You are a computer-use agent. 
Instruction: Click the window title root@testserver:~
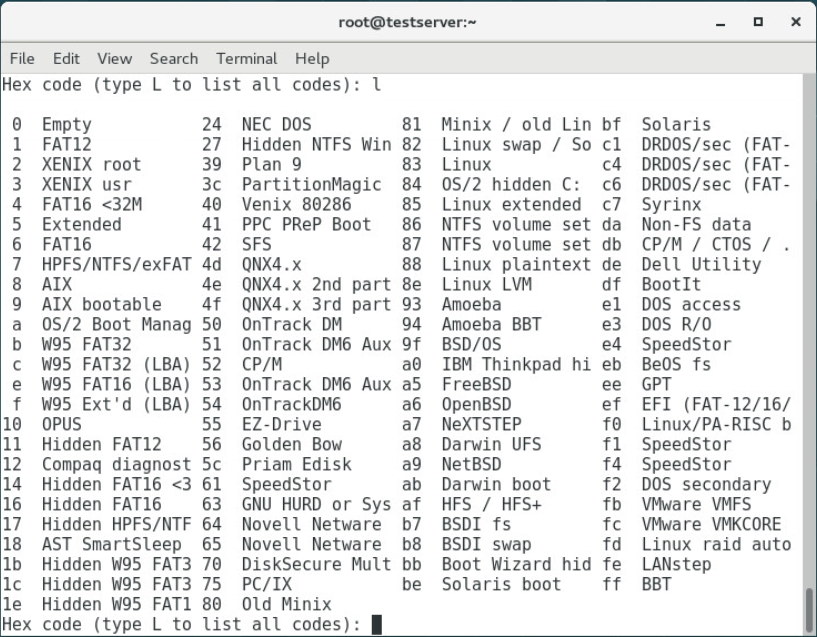click(407, 22)
